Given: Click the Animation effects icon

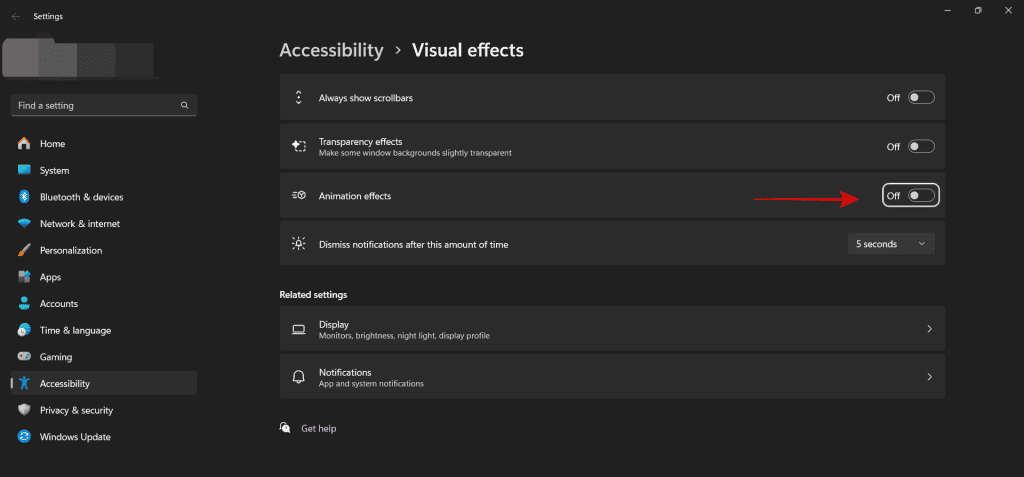Looking at the screenshot, I should pyautogui.click(x=298, y=195).
